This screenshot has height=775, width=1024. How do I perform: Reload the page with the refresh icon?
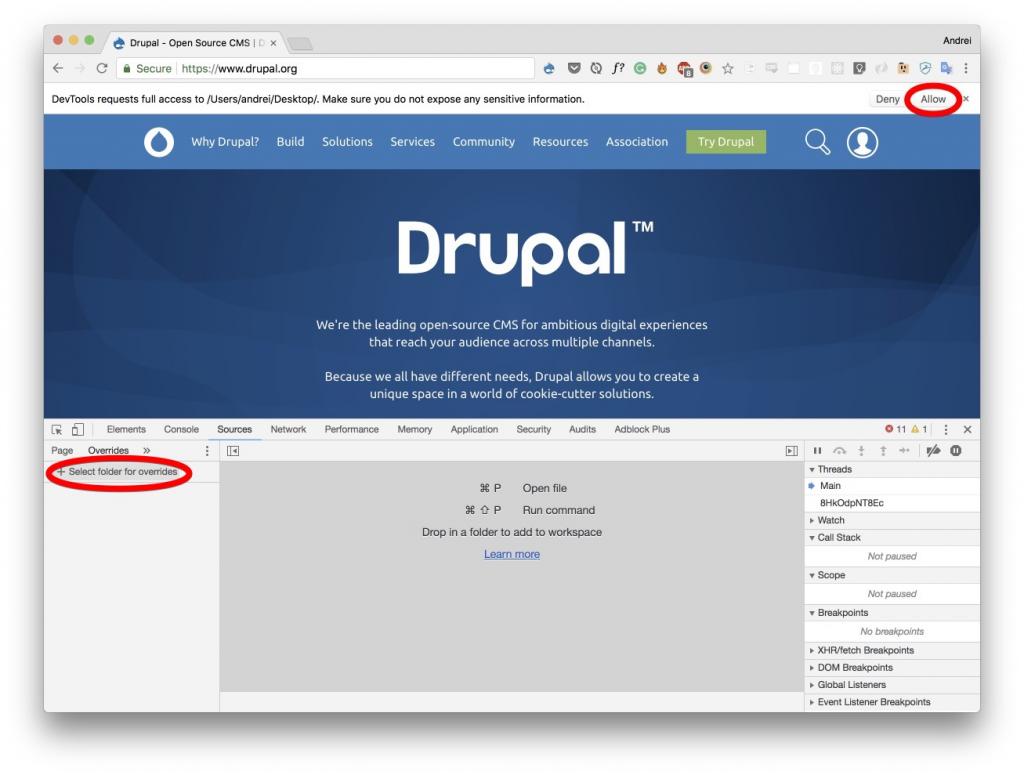click(x=102, y=68)
